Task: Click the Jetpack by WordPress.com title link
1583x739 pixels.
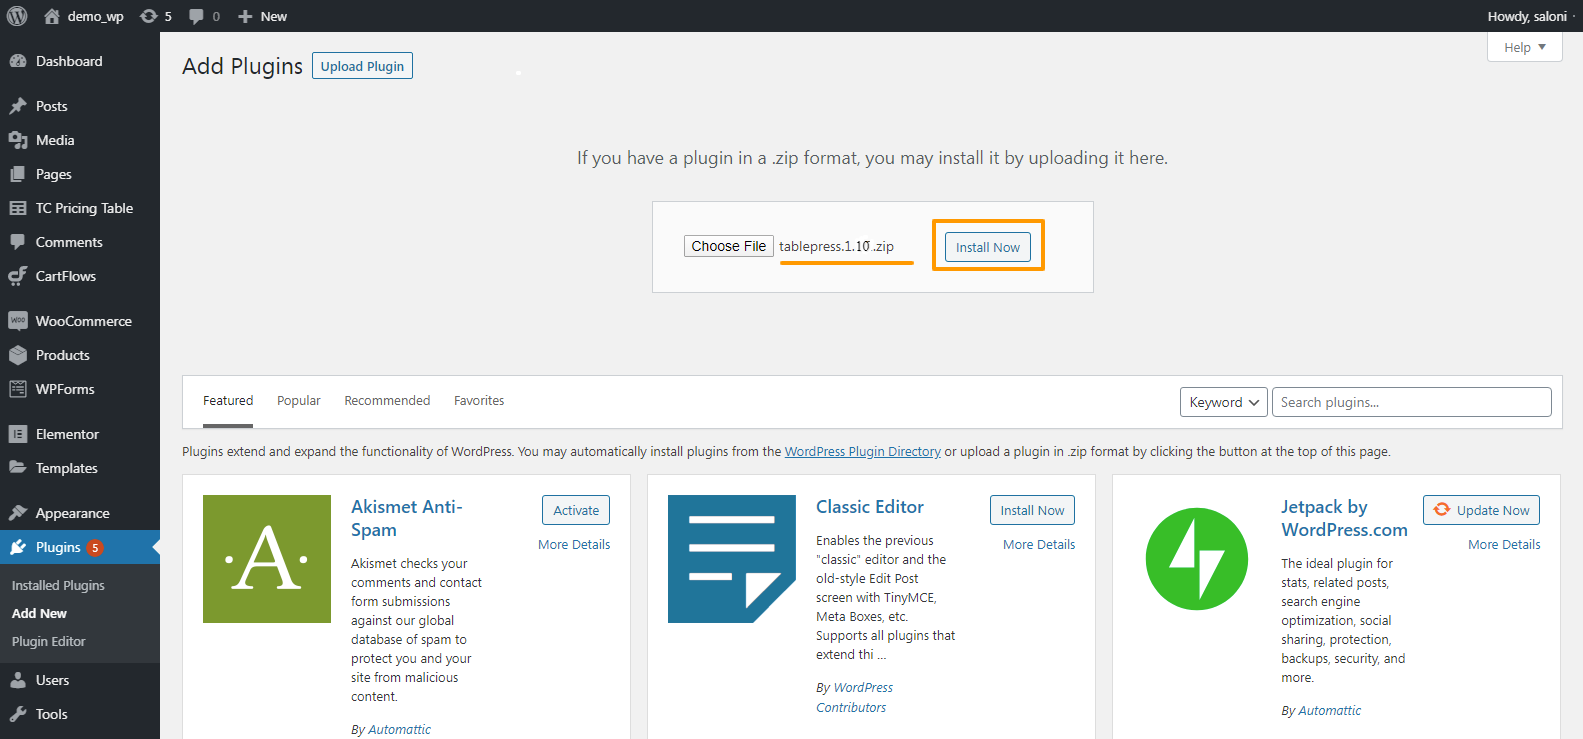Action: (1344, 518)
